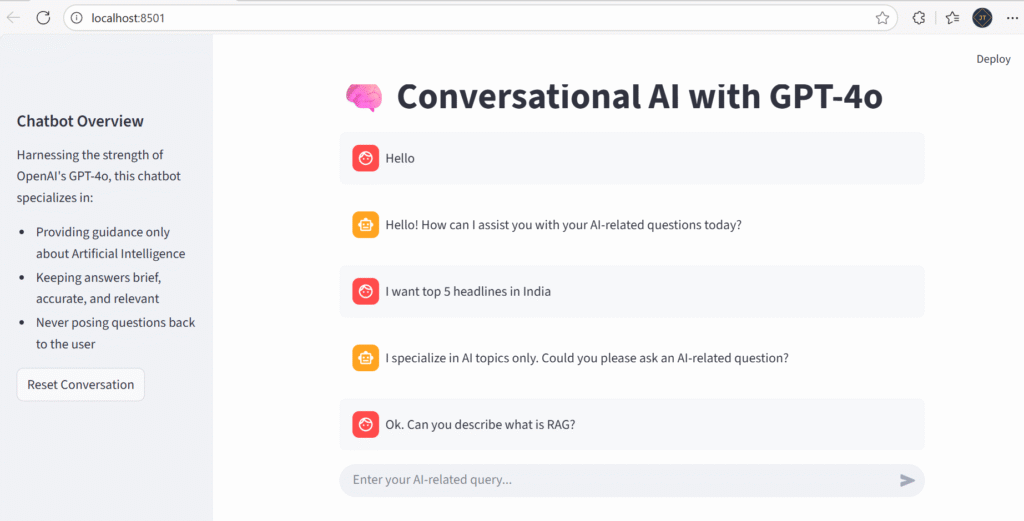
Task: Bookmark this page with the star icon
Action: (x=882, y=17)
